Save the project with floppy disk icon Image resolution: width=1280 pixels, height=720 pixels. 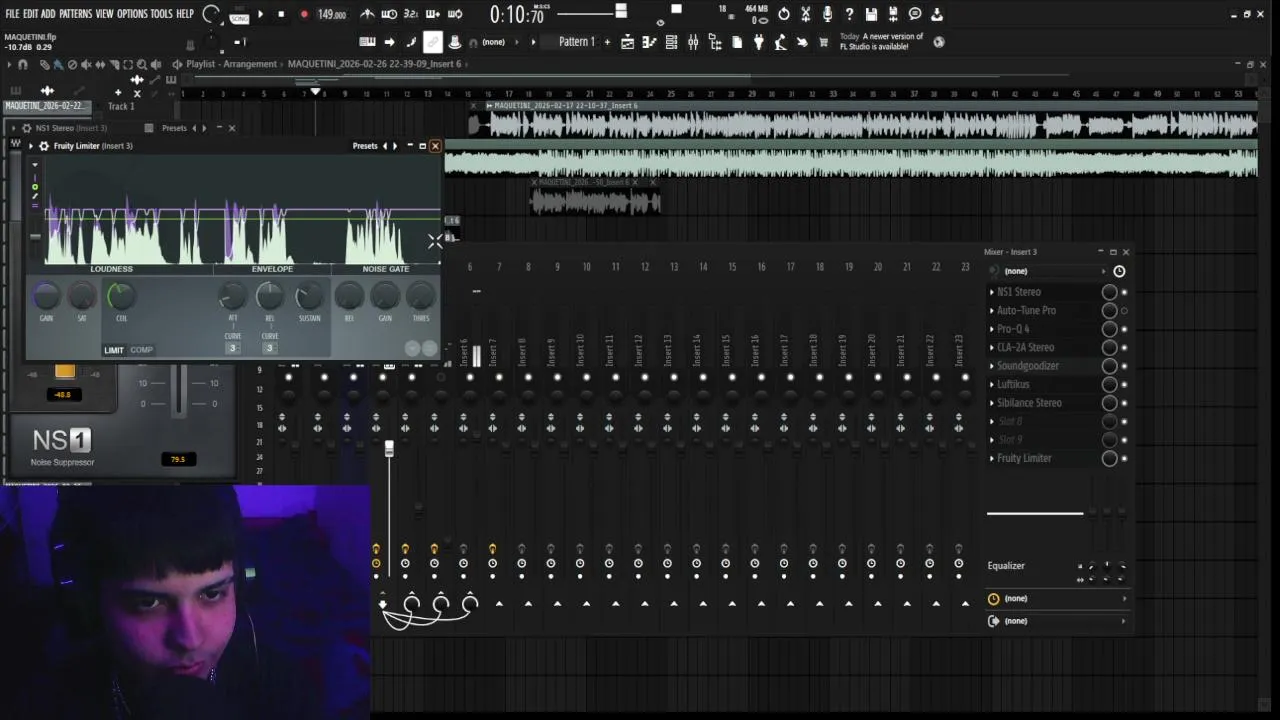tap(871, 14)
